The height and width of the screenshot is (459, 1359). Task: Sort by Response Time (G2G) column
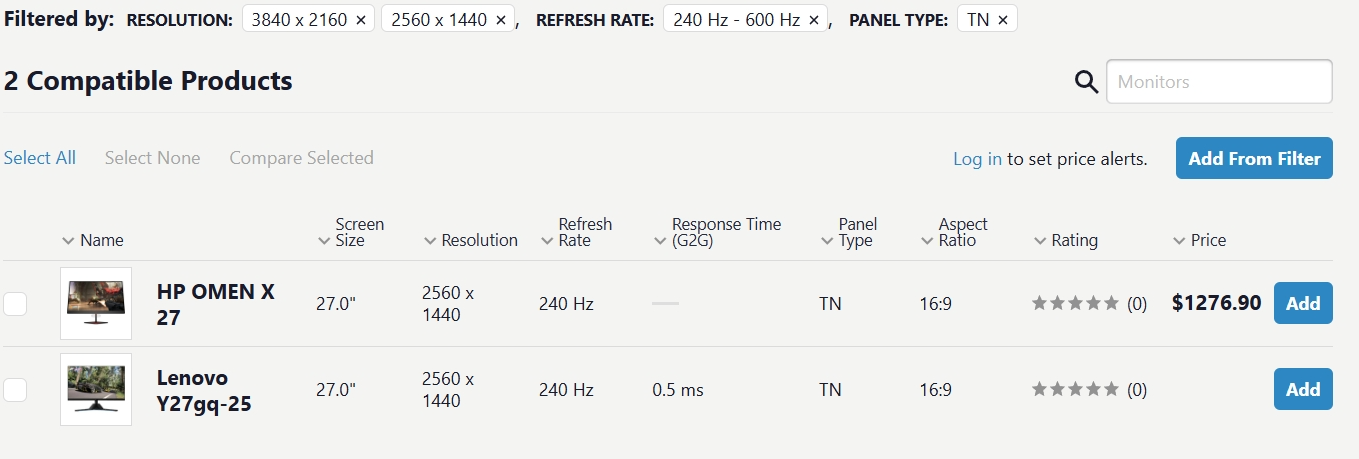pyautogui.click(x=725, y=232)
